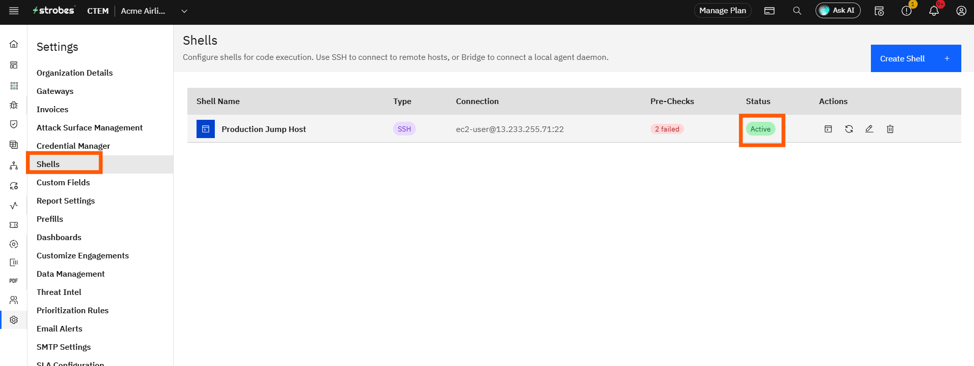The image size is (974, 366).
Task: Click the 2 failed pre-checks badge
Action: (x=667, y=129)
